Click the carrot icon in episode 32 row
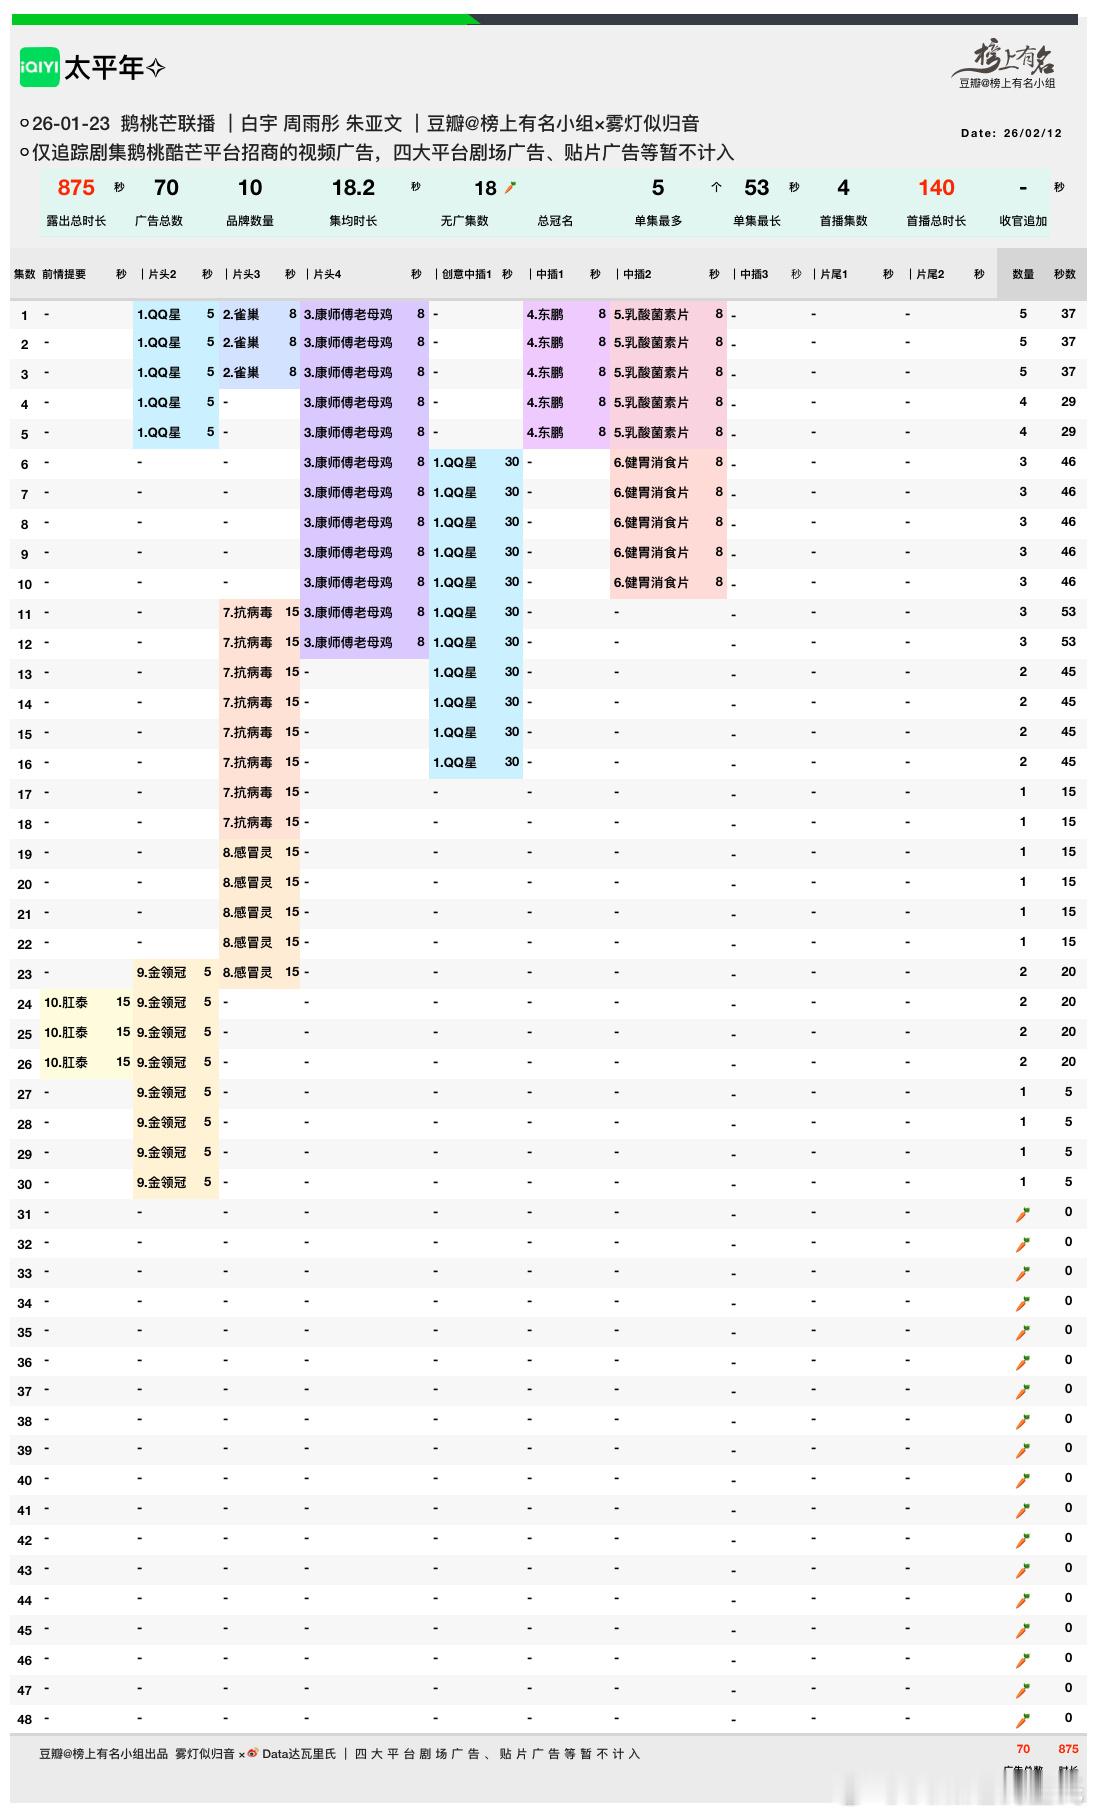This screenshot has height=1816, width=1094. 1023,1244
